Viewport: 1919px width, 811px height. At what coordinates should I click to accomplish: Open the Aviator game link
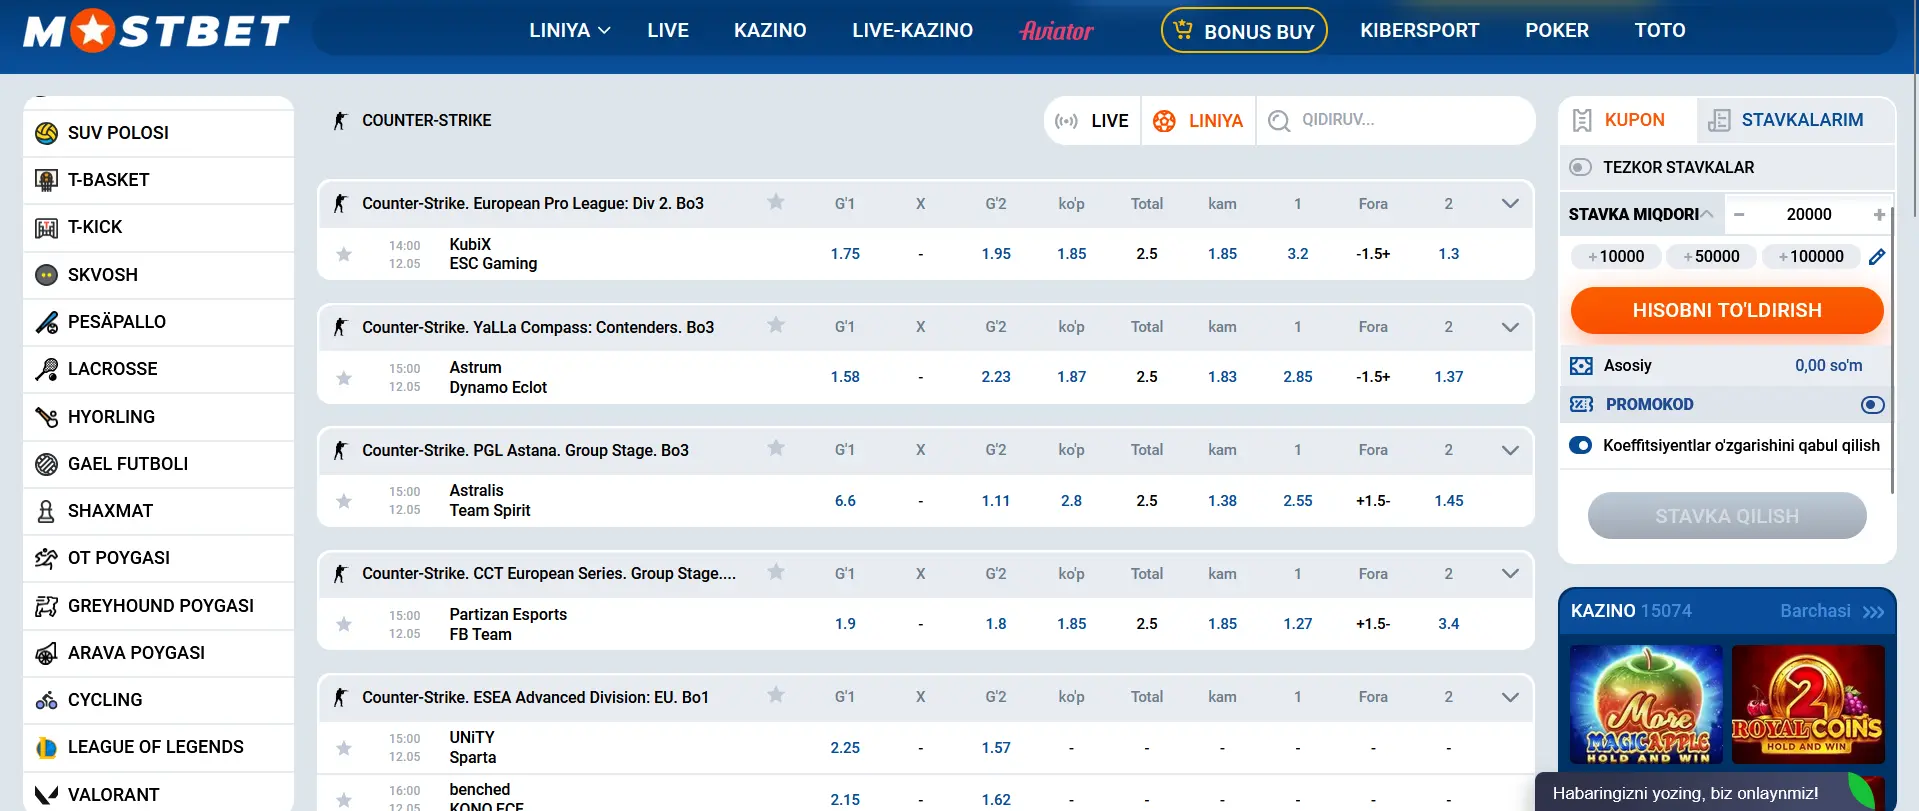1056,31
